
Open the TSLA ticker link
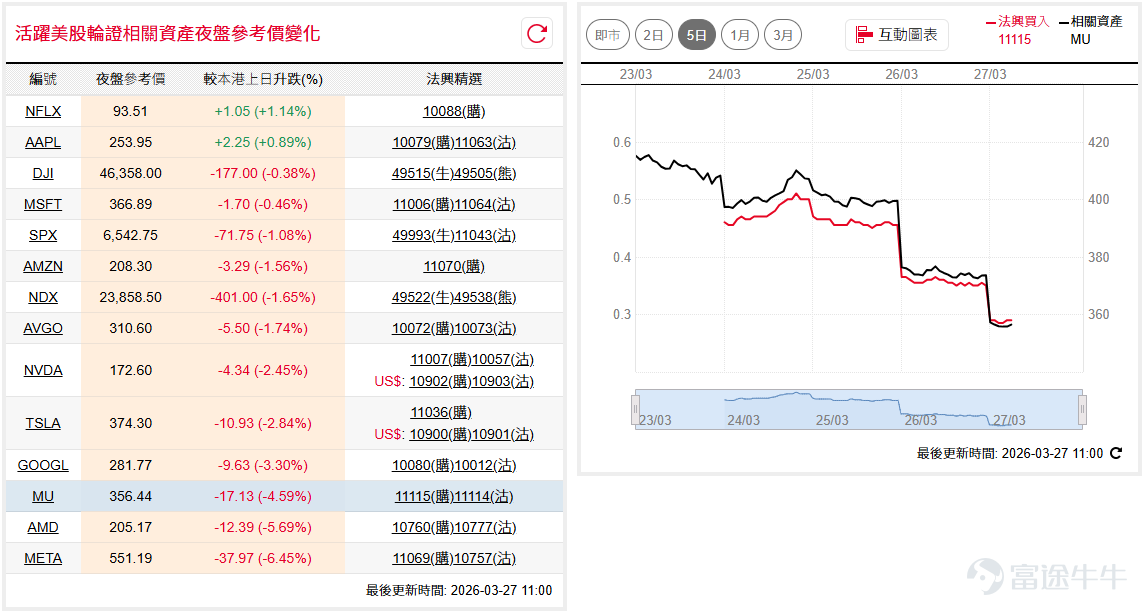coord(43,424)
